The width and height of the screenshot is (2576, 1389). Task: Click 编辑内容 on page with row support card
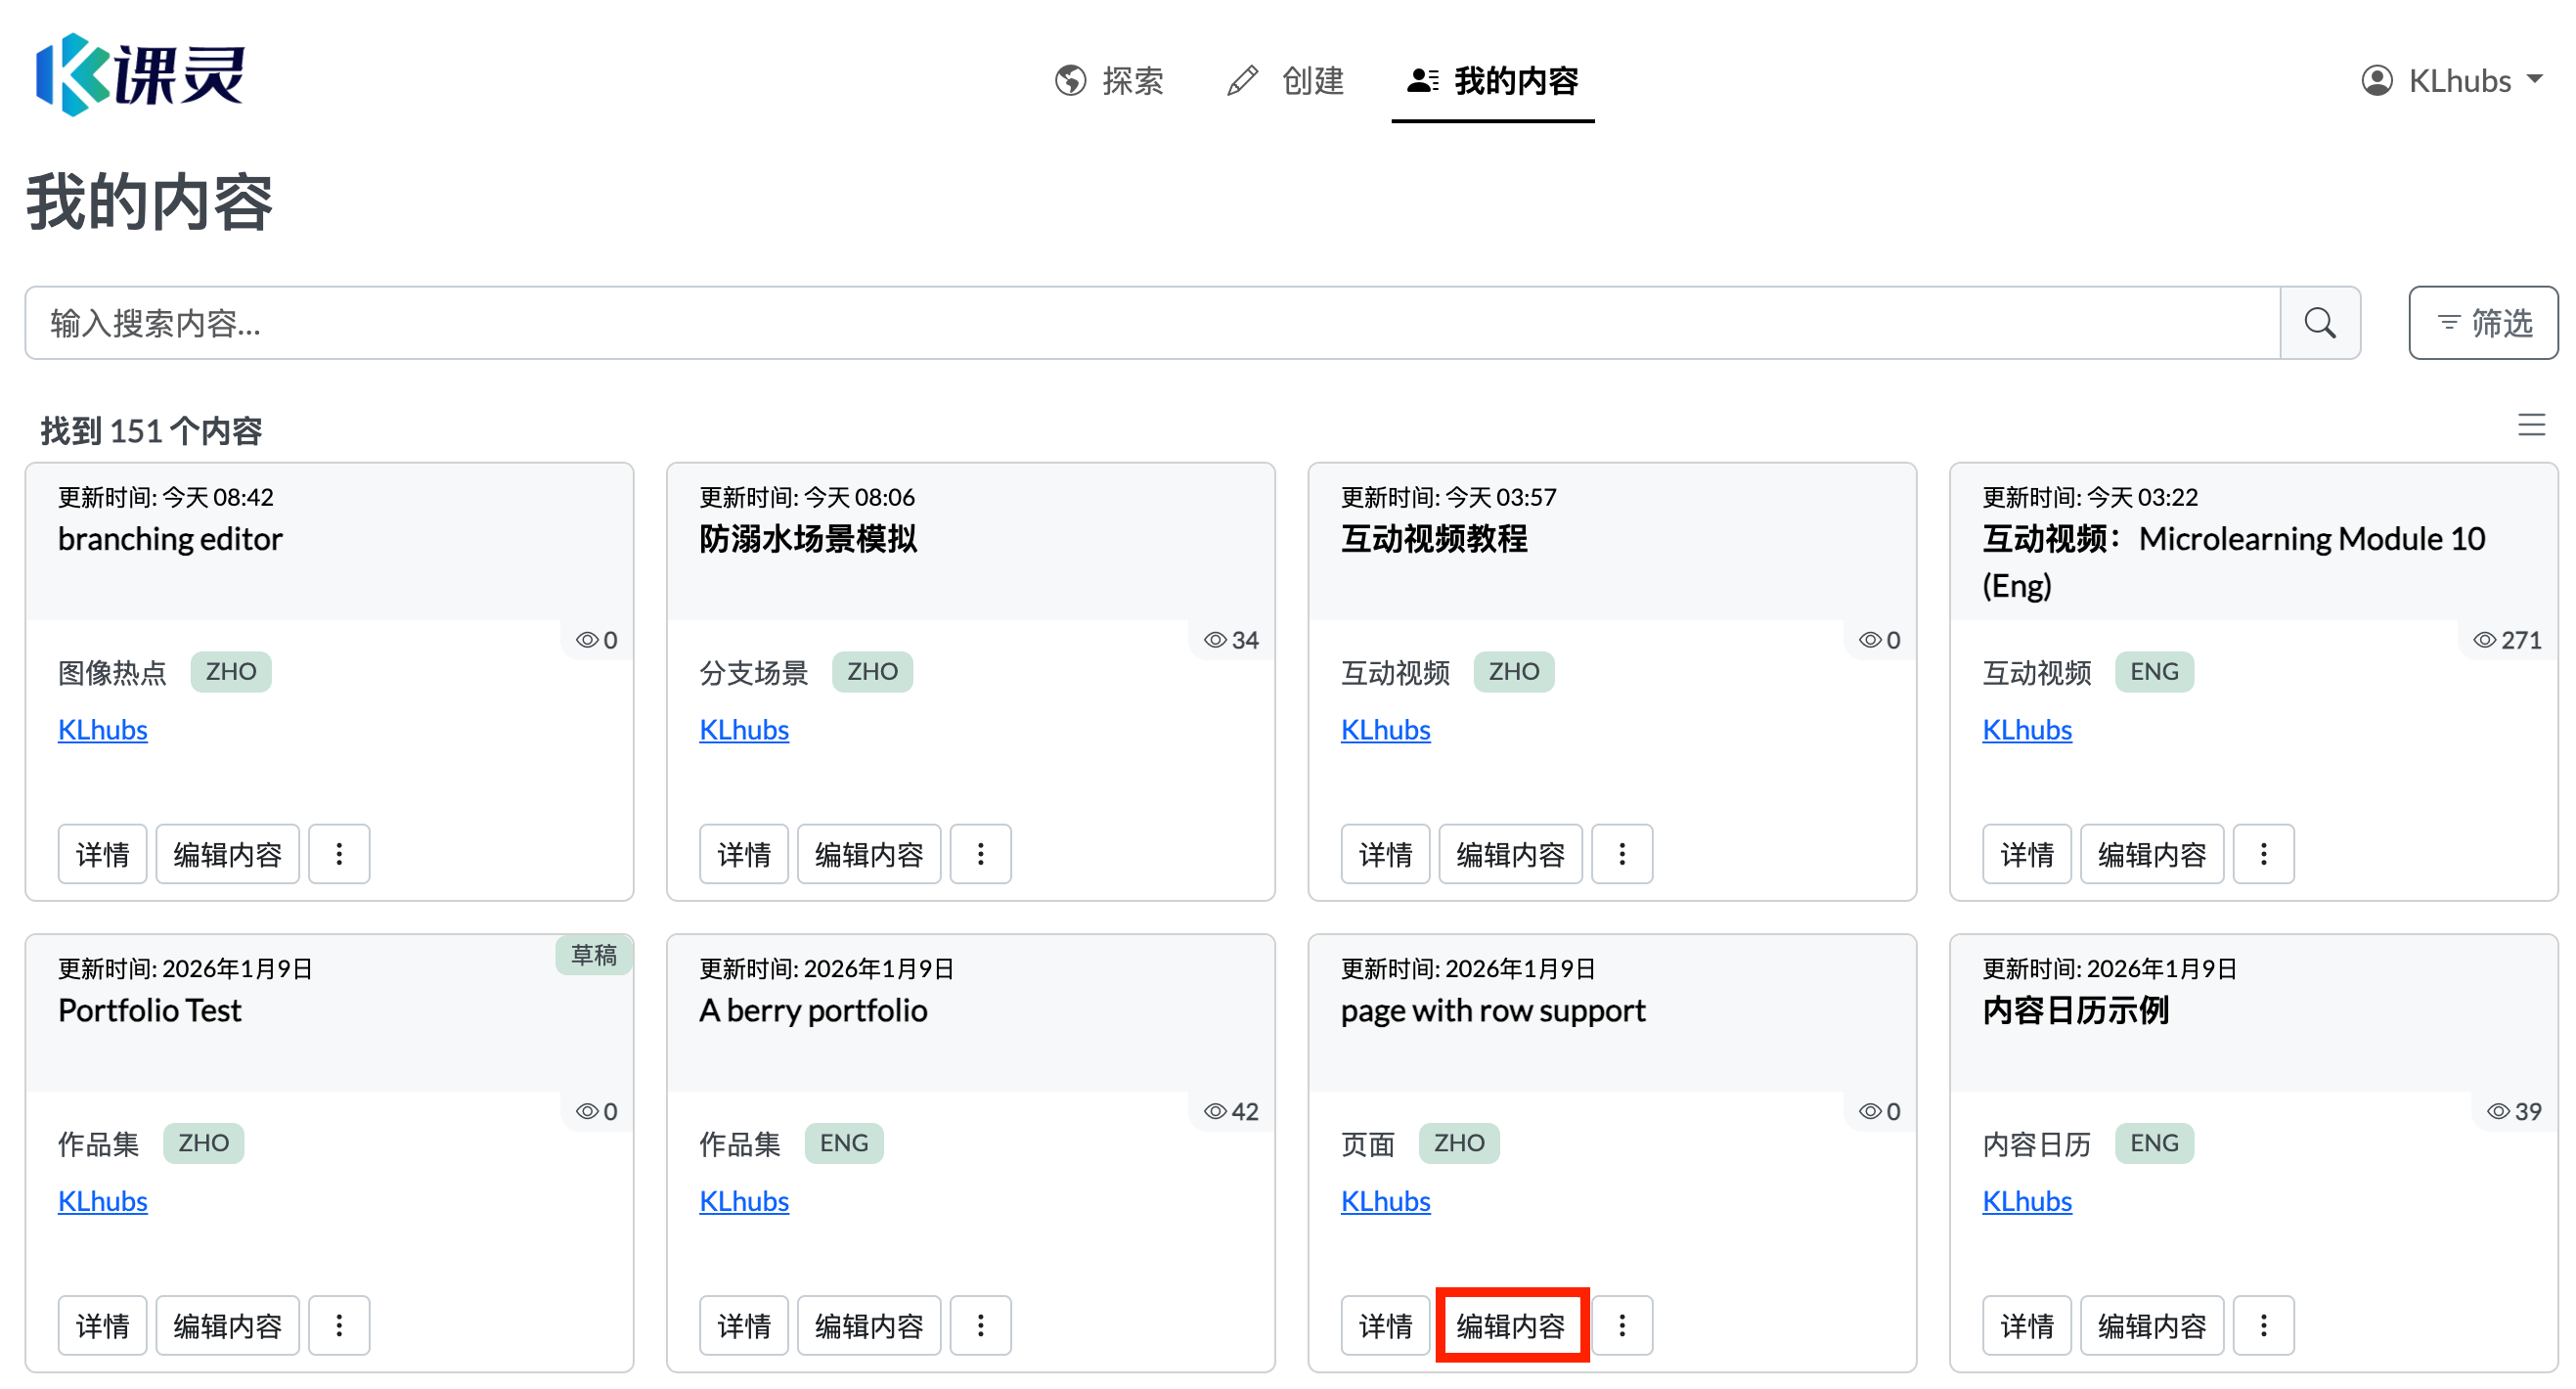[x=1511, y=1325]
